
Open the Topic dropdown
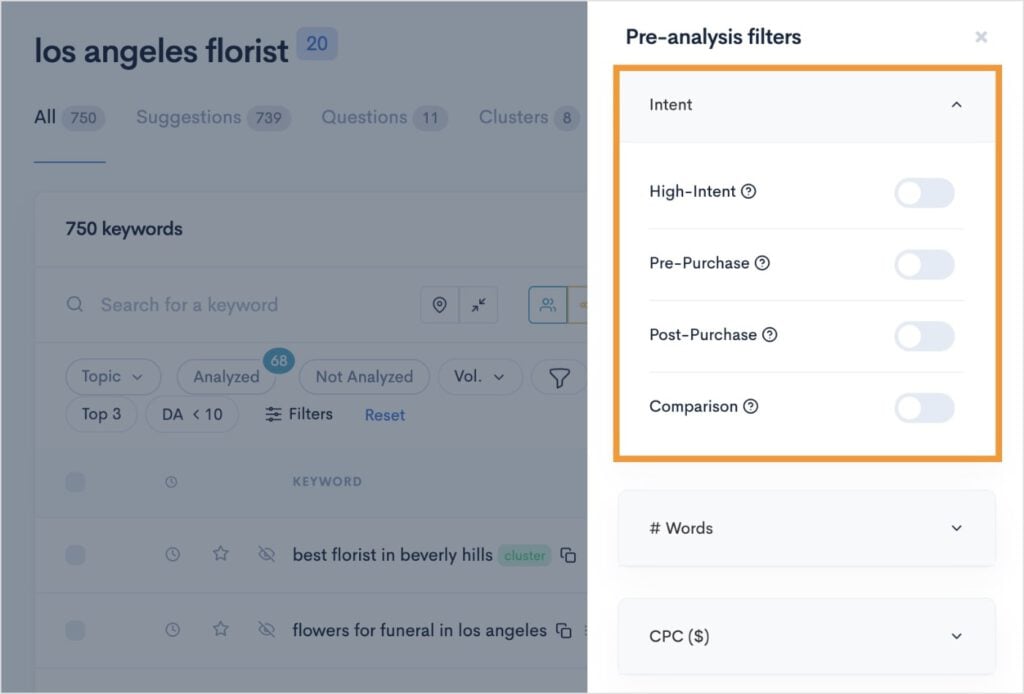pos(112,376)
